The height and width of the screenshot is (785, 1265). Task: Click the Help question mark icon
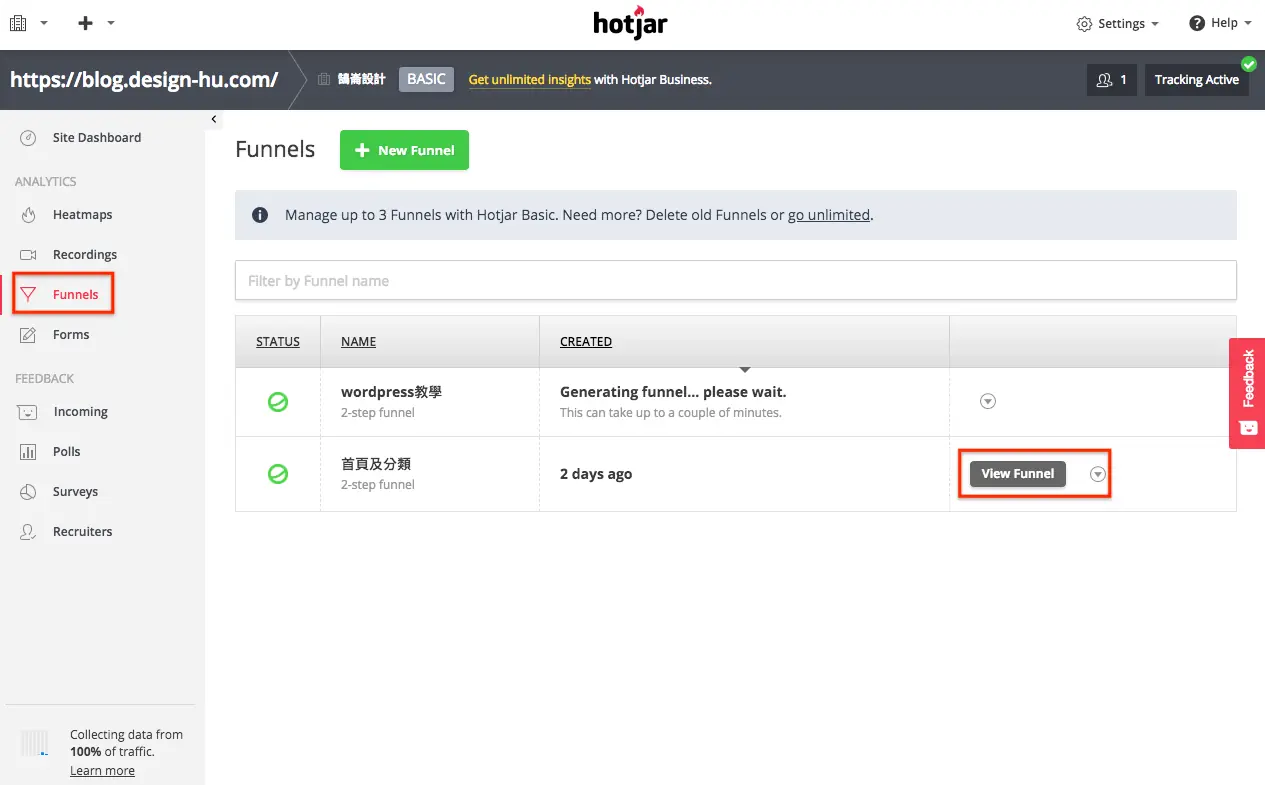(1196, 23)
